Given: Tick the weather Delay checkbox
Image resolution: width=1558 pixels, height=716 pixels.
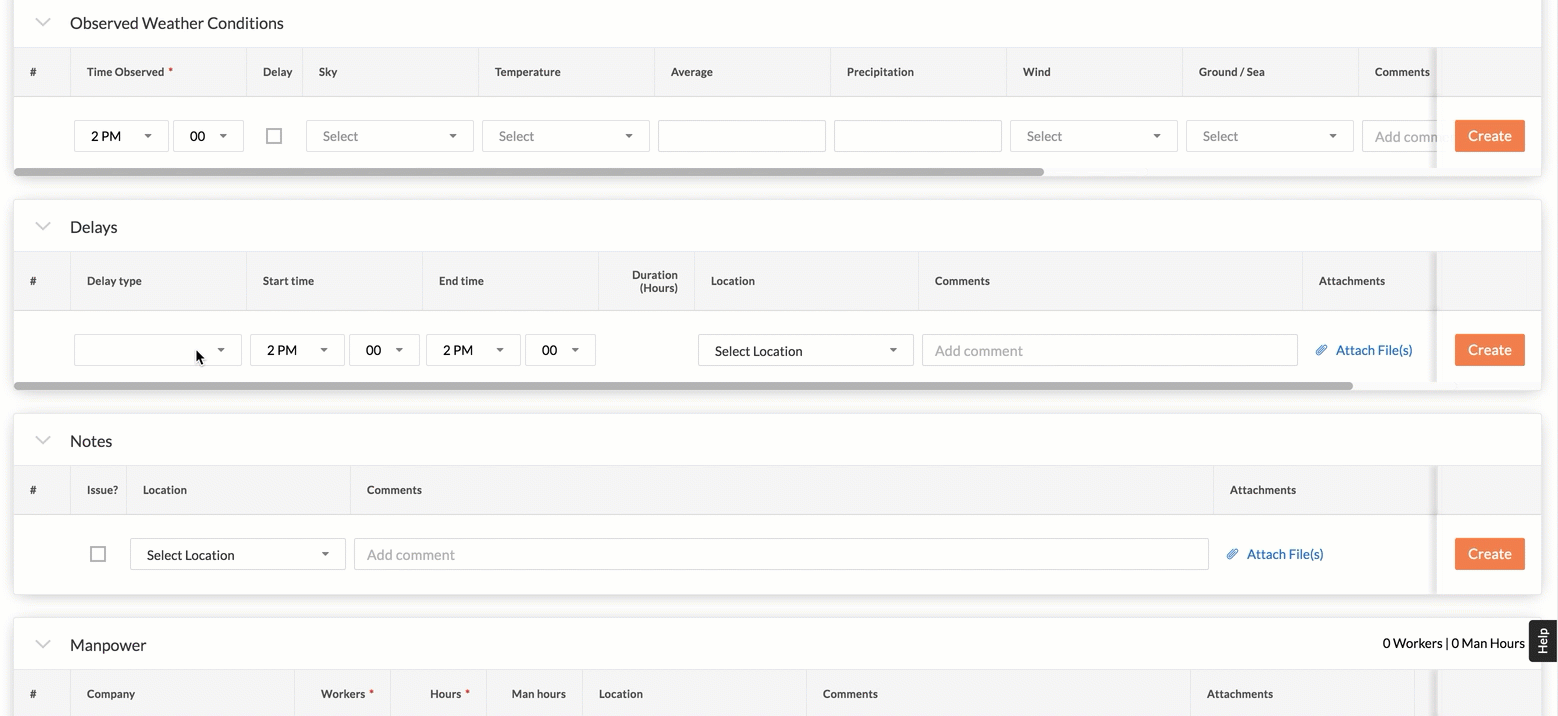Looking at the screenshot, I should 274,136.
